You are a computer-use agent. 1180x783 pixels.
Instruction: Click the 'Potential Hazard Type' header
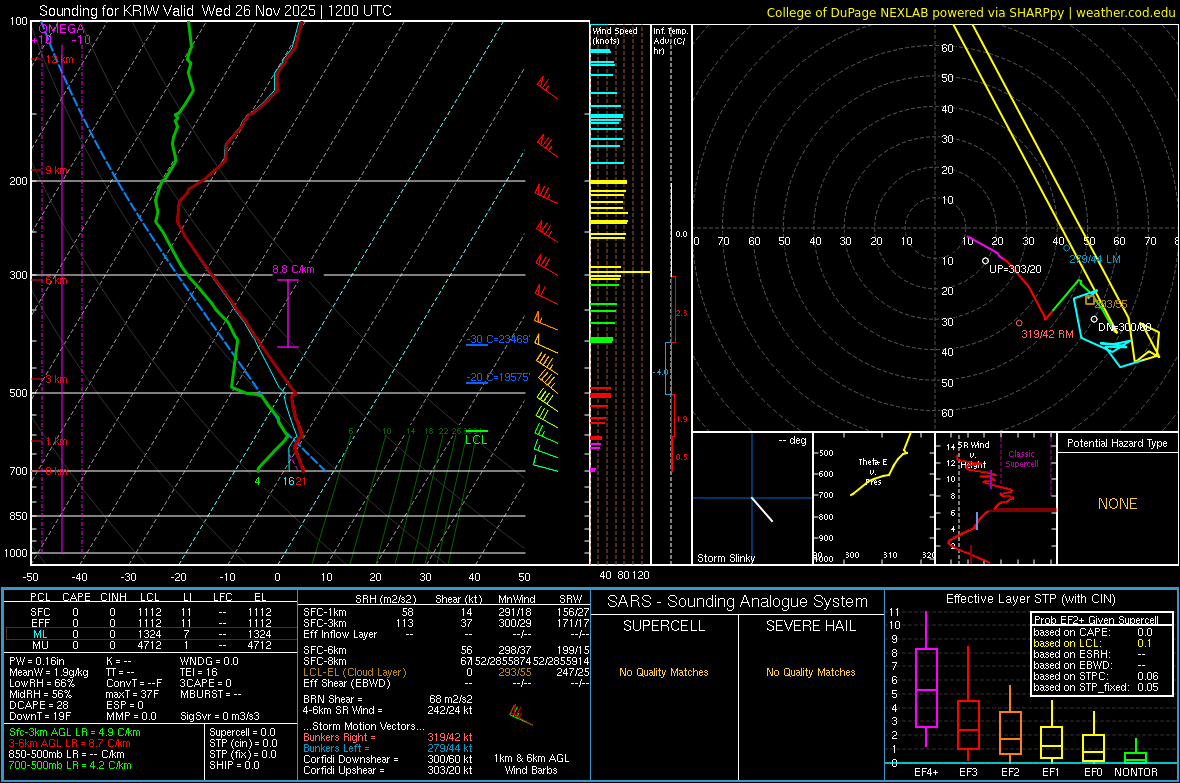point(1117,443)
